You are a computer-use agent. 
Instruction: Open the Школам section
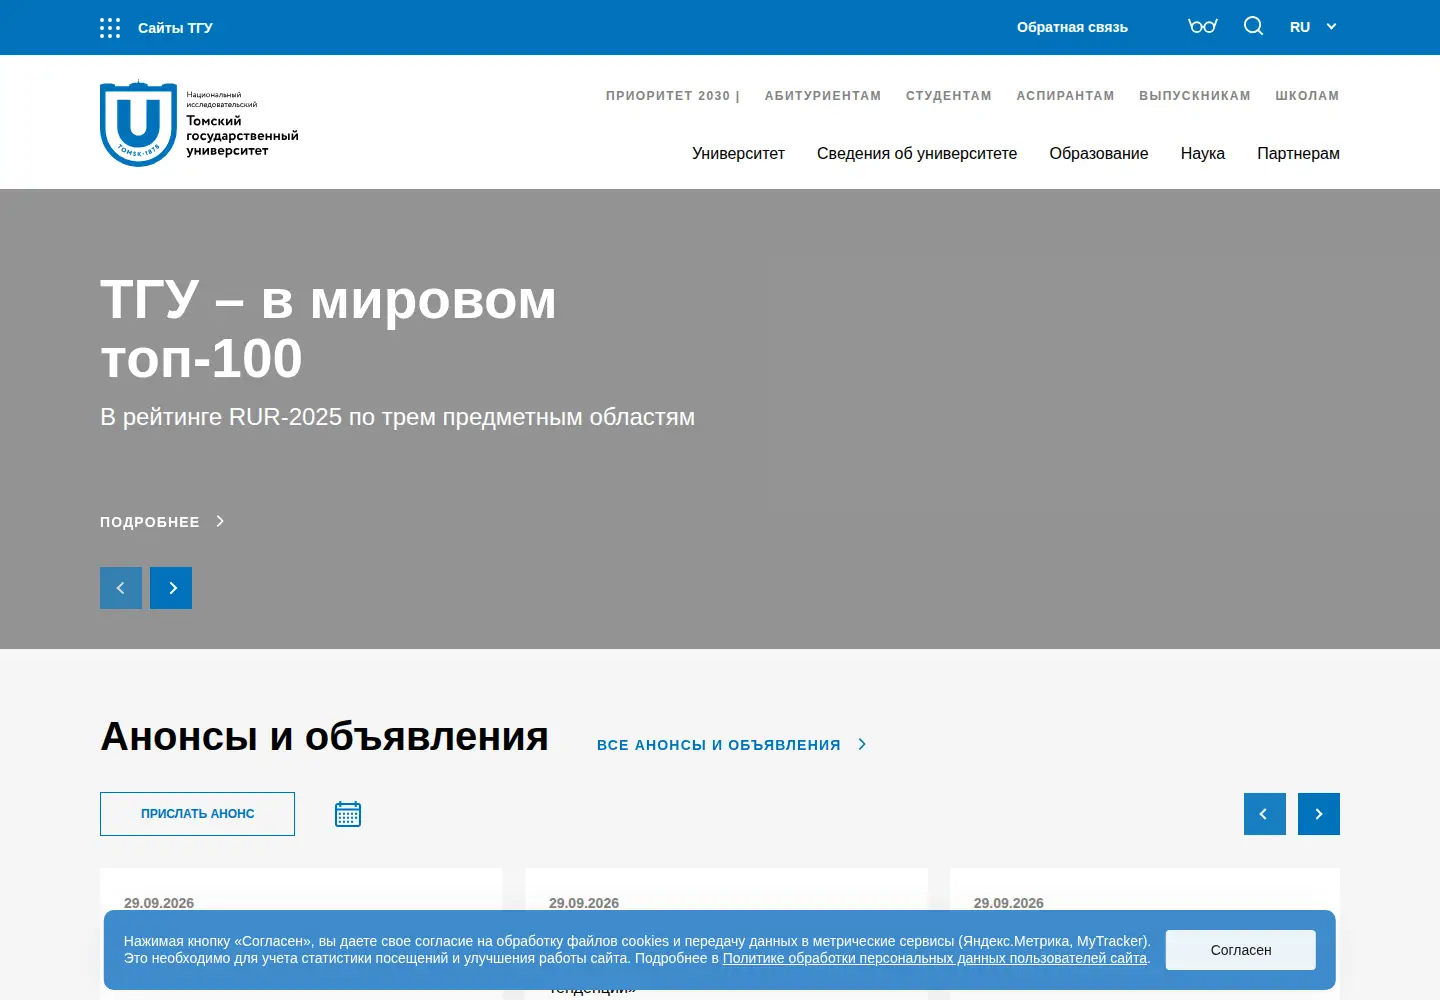(x=1307, y=96)
